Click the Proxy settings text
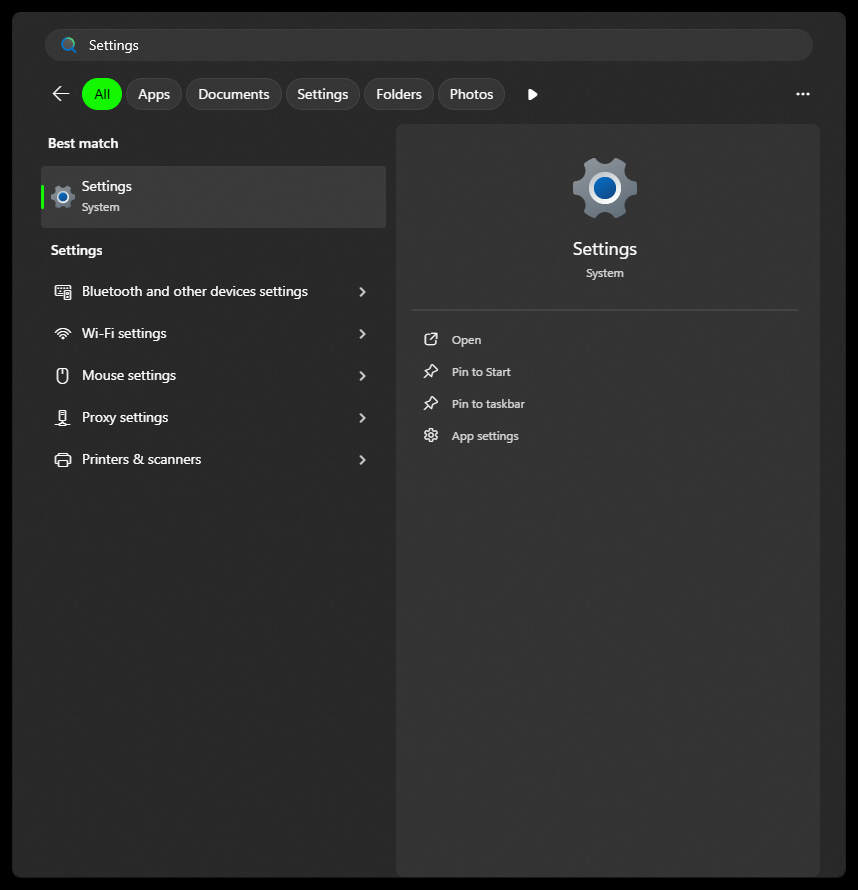This screenshot has width=858, height=890. (x=125, y=417)
